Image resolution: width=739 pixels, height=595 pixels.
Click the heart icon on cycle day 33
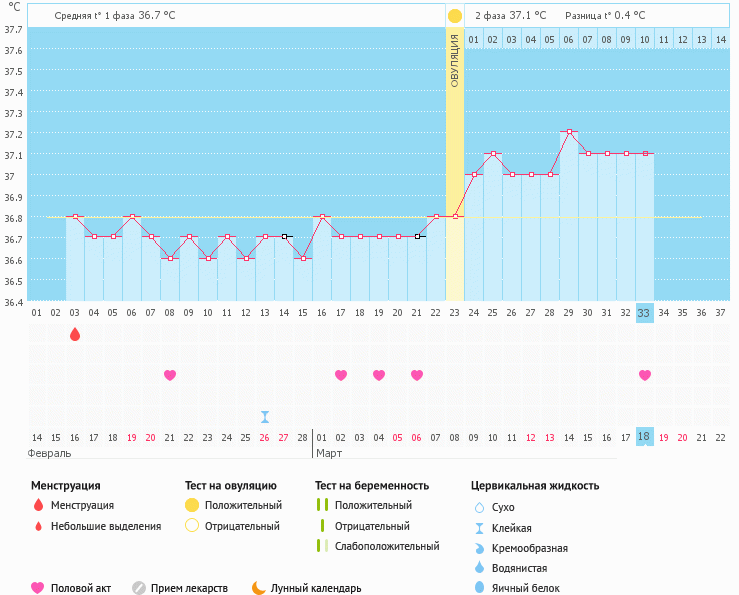click(x=645, y=375)
